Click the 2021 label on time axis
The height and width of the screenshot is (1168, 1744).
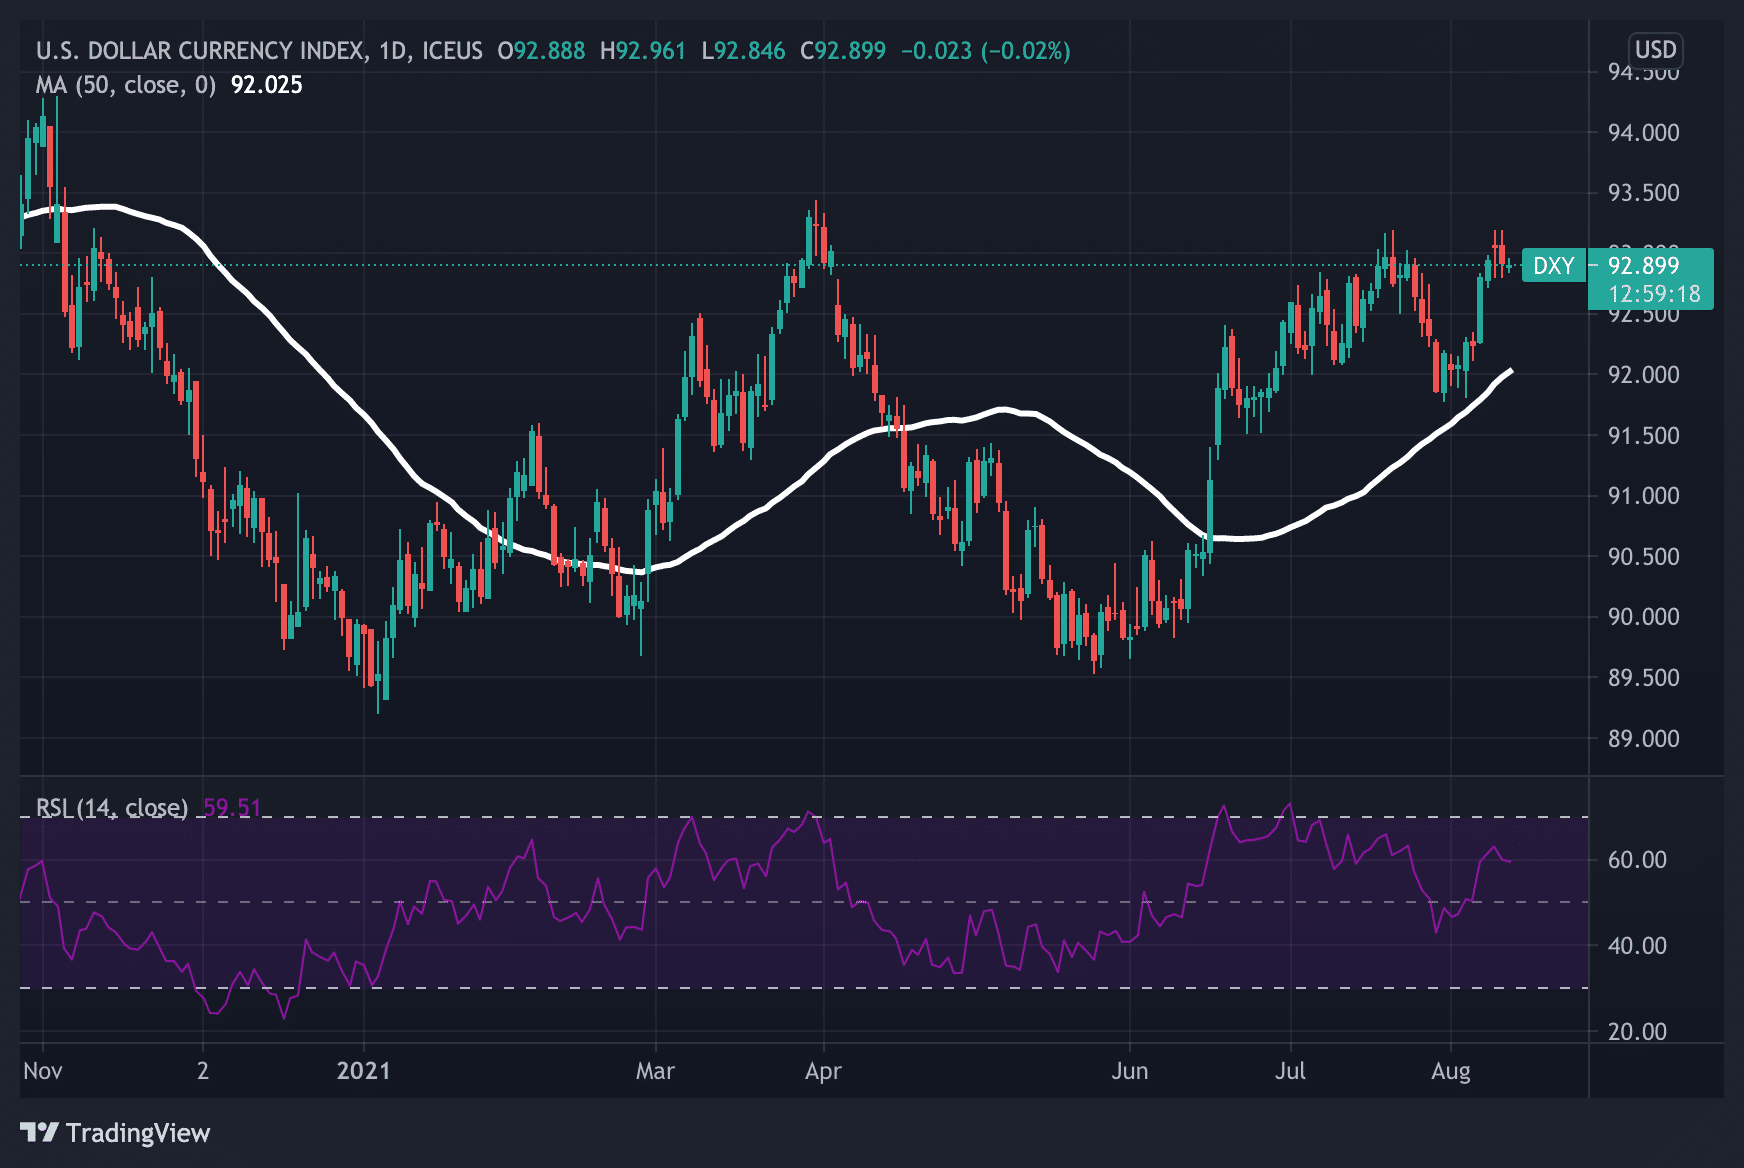[365, 1069]
